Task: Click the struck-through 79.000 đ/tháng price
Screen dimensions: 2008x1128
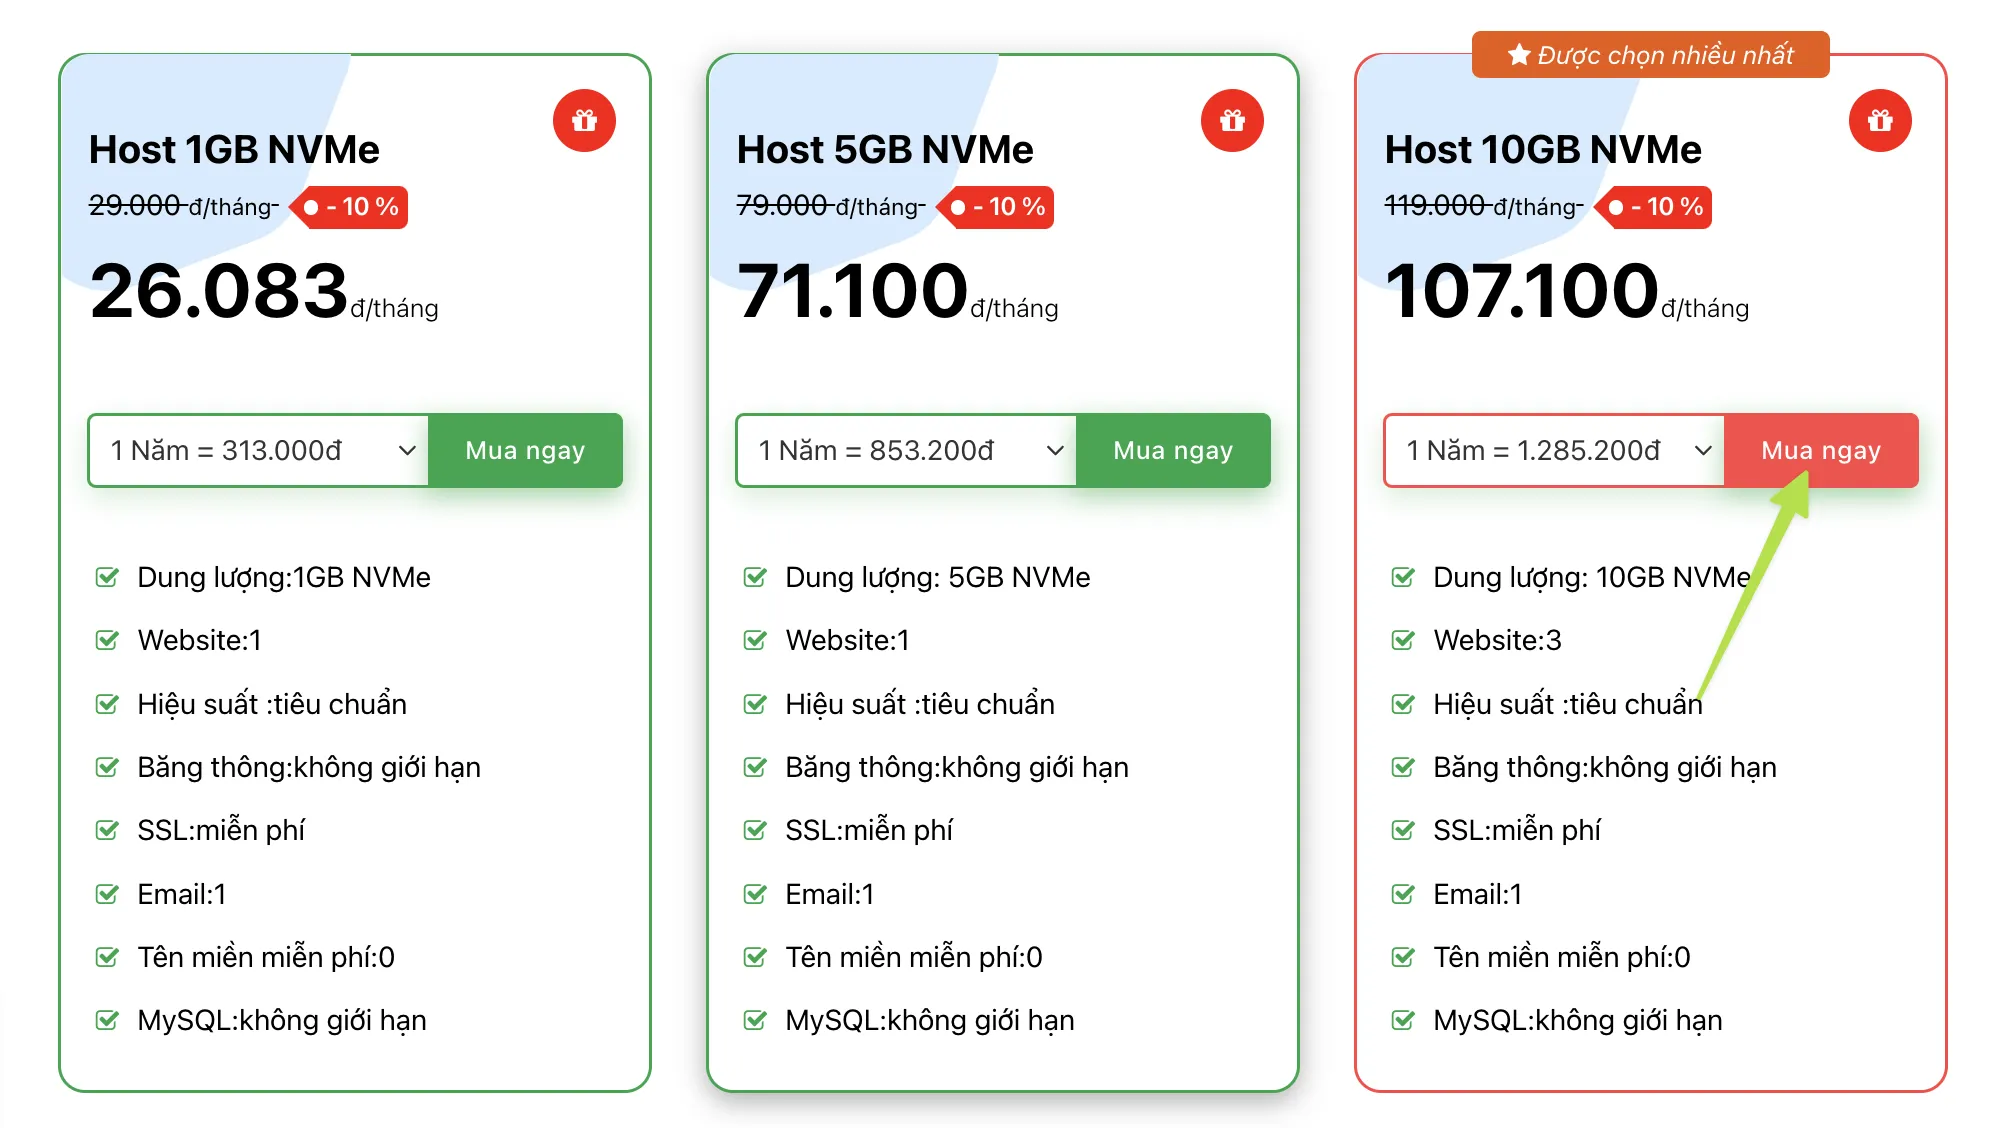Action: coord(831,206)
